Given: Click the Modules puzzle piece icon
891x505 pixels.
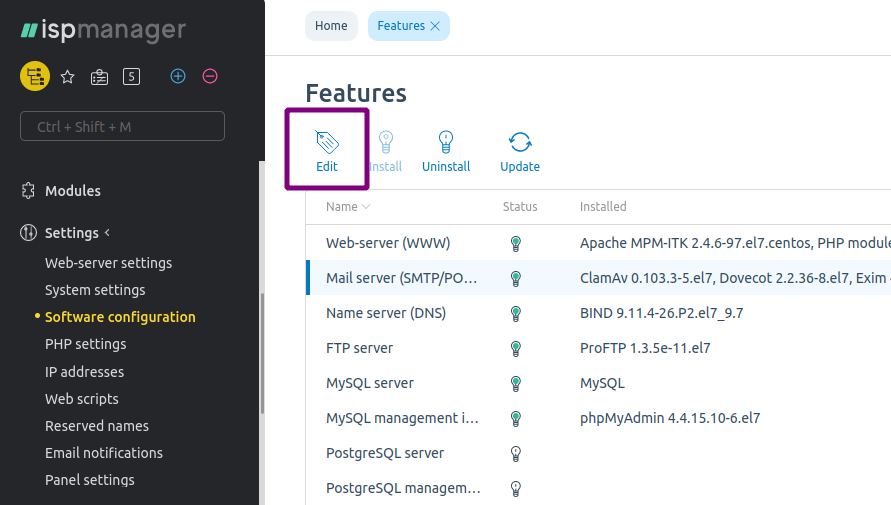Looking at the screenshot, I should coord(28,191).
